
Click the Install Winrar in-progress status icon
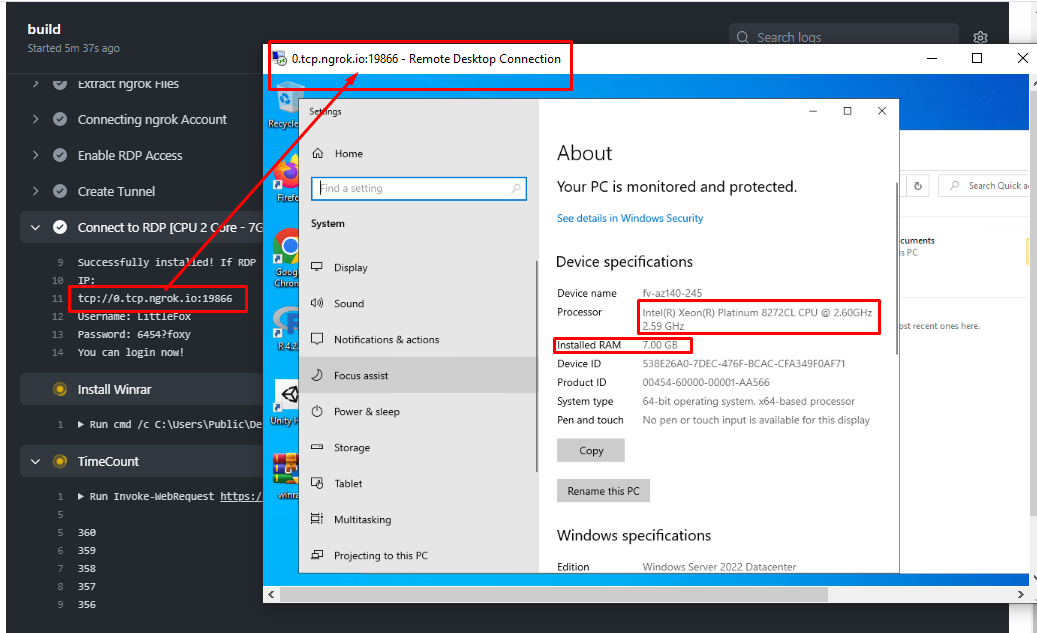point(60,390)
